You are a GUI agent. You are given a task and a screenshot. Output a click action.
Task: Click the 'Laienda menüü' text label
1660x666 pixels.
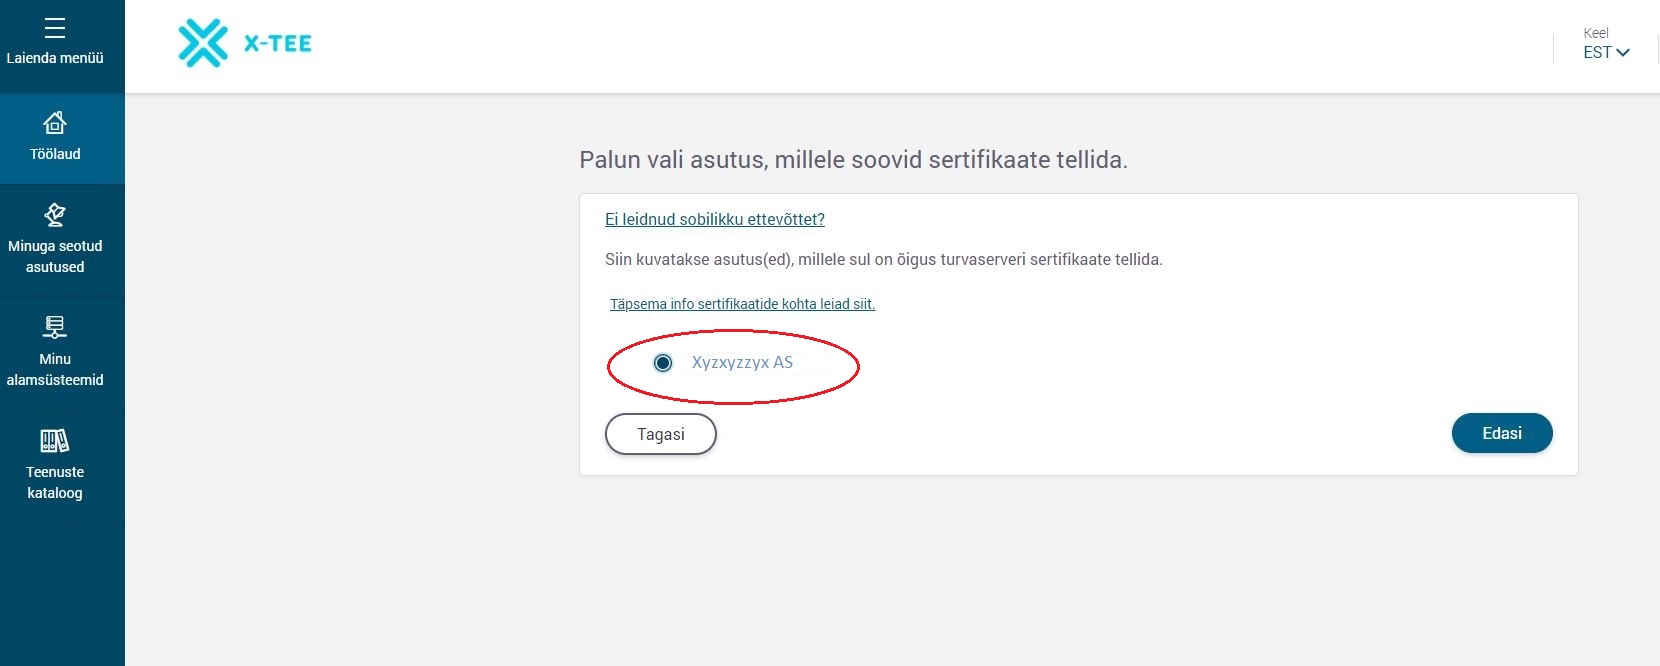pyautogui.click(x=55, y=58)
